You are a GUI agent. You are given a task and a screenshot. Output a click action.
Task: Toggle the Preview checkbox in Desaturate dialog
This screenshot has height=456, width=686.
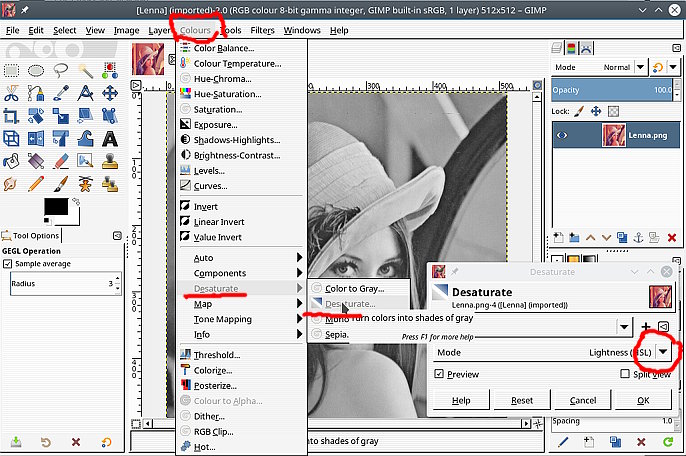point(439,374)
